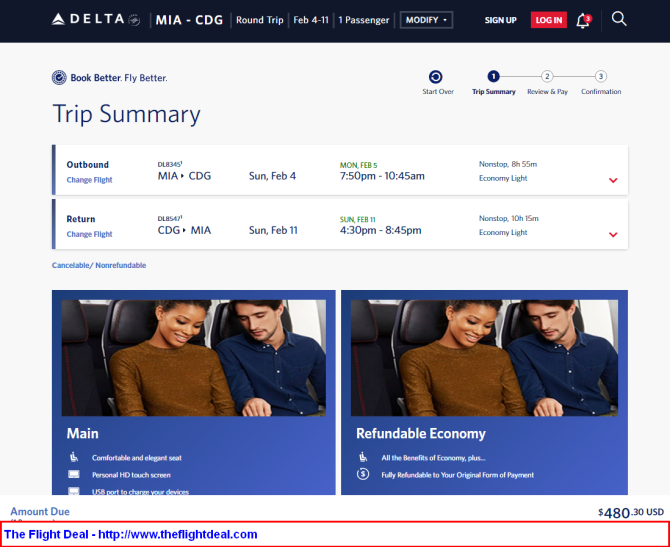Click Economy Light in the Outbound row
The height and width of the screenshot is (547, 670).
[x=503, y=178]
